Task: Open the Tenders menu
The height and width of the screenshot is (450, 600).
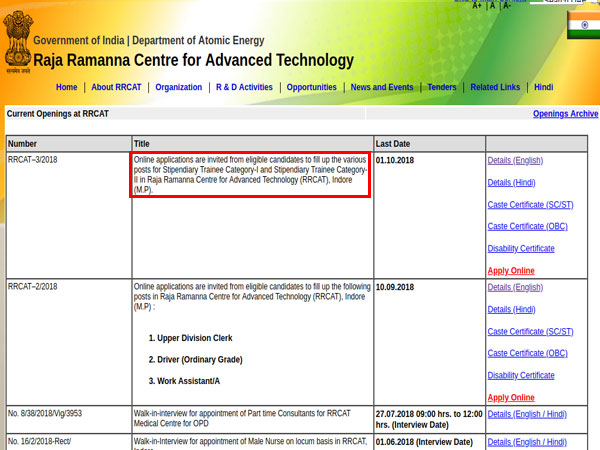Action: click(442, 87)
